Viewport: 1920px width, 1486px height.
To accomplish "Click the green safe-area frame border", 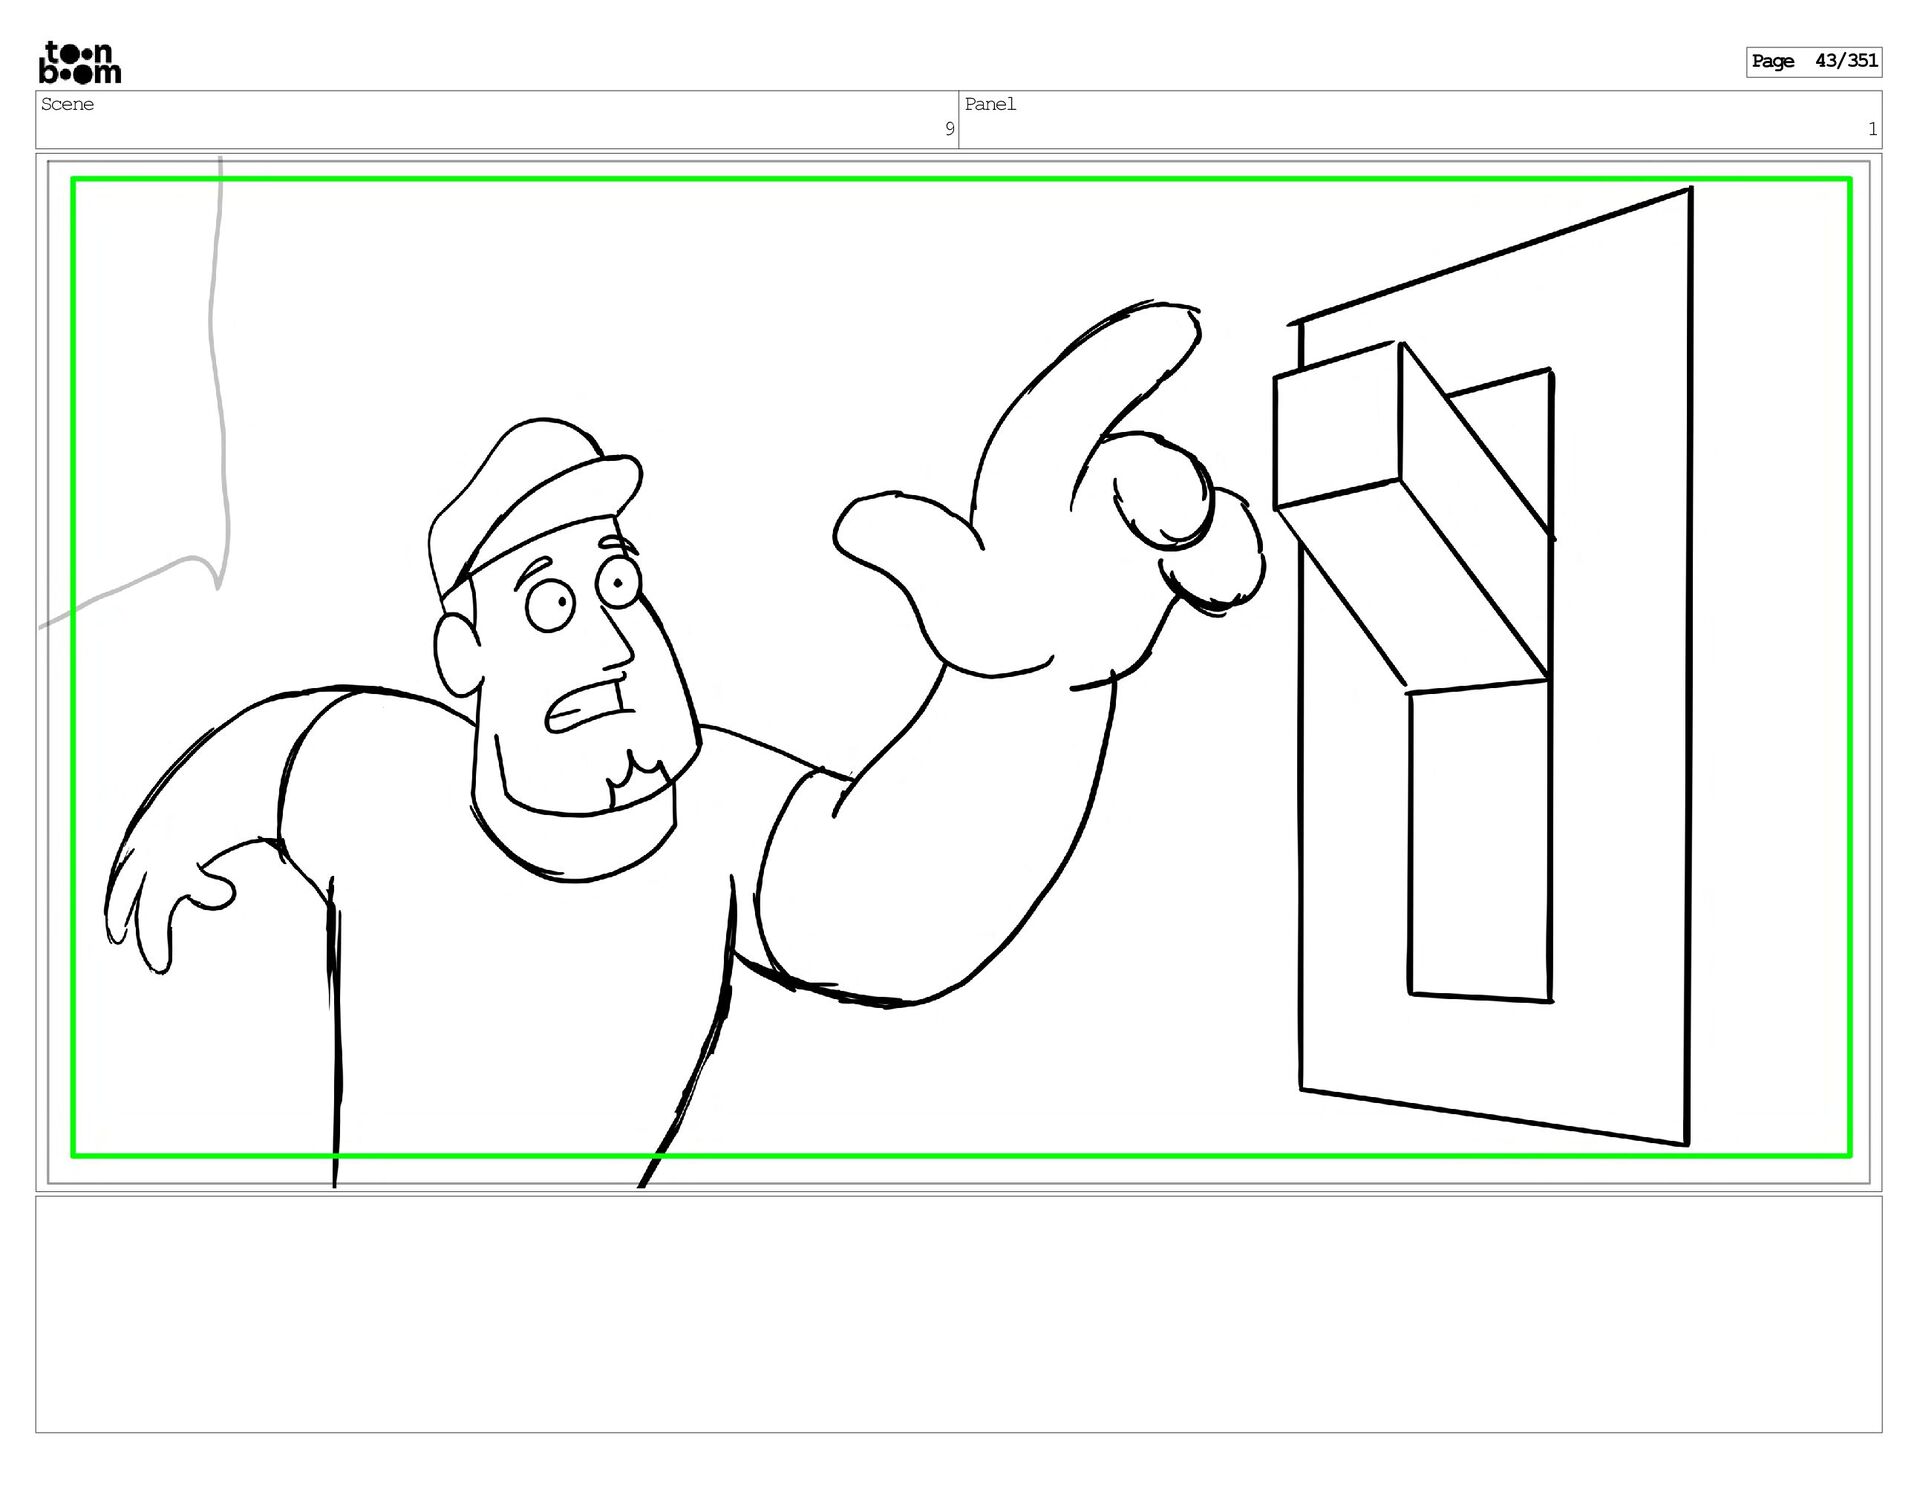I will 960,180.
